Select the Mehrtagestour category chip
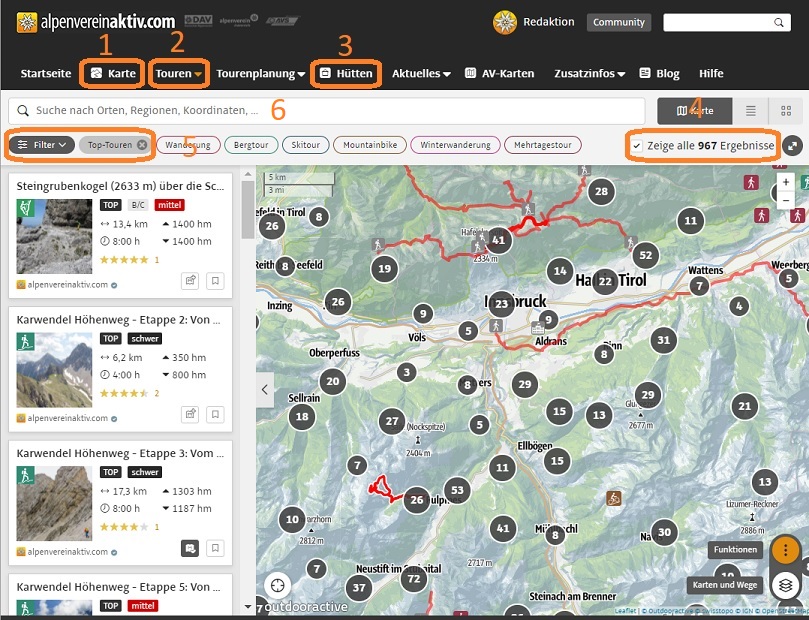The width and height of the screenshot is (809, 620). 543,145
